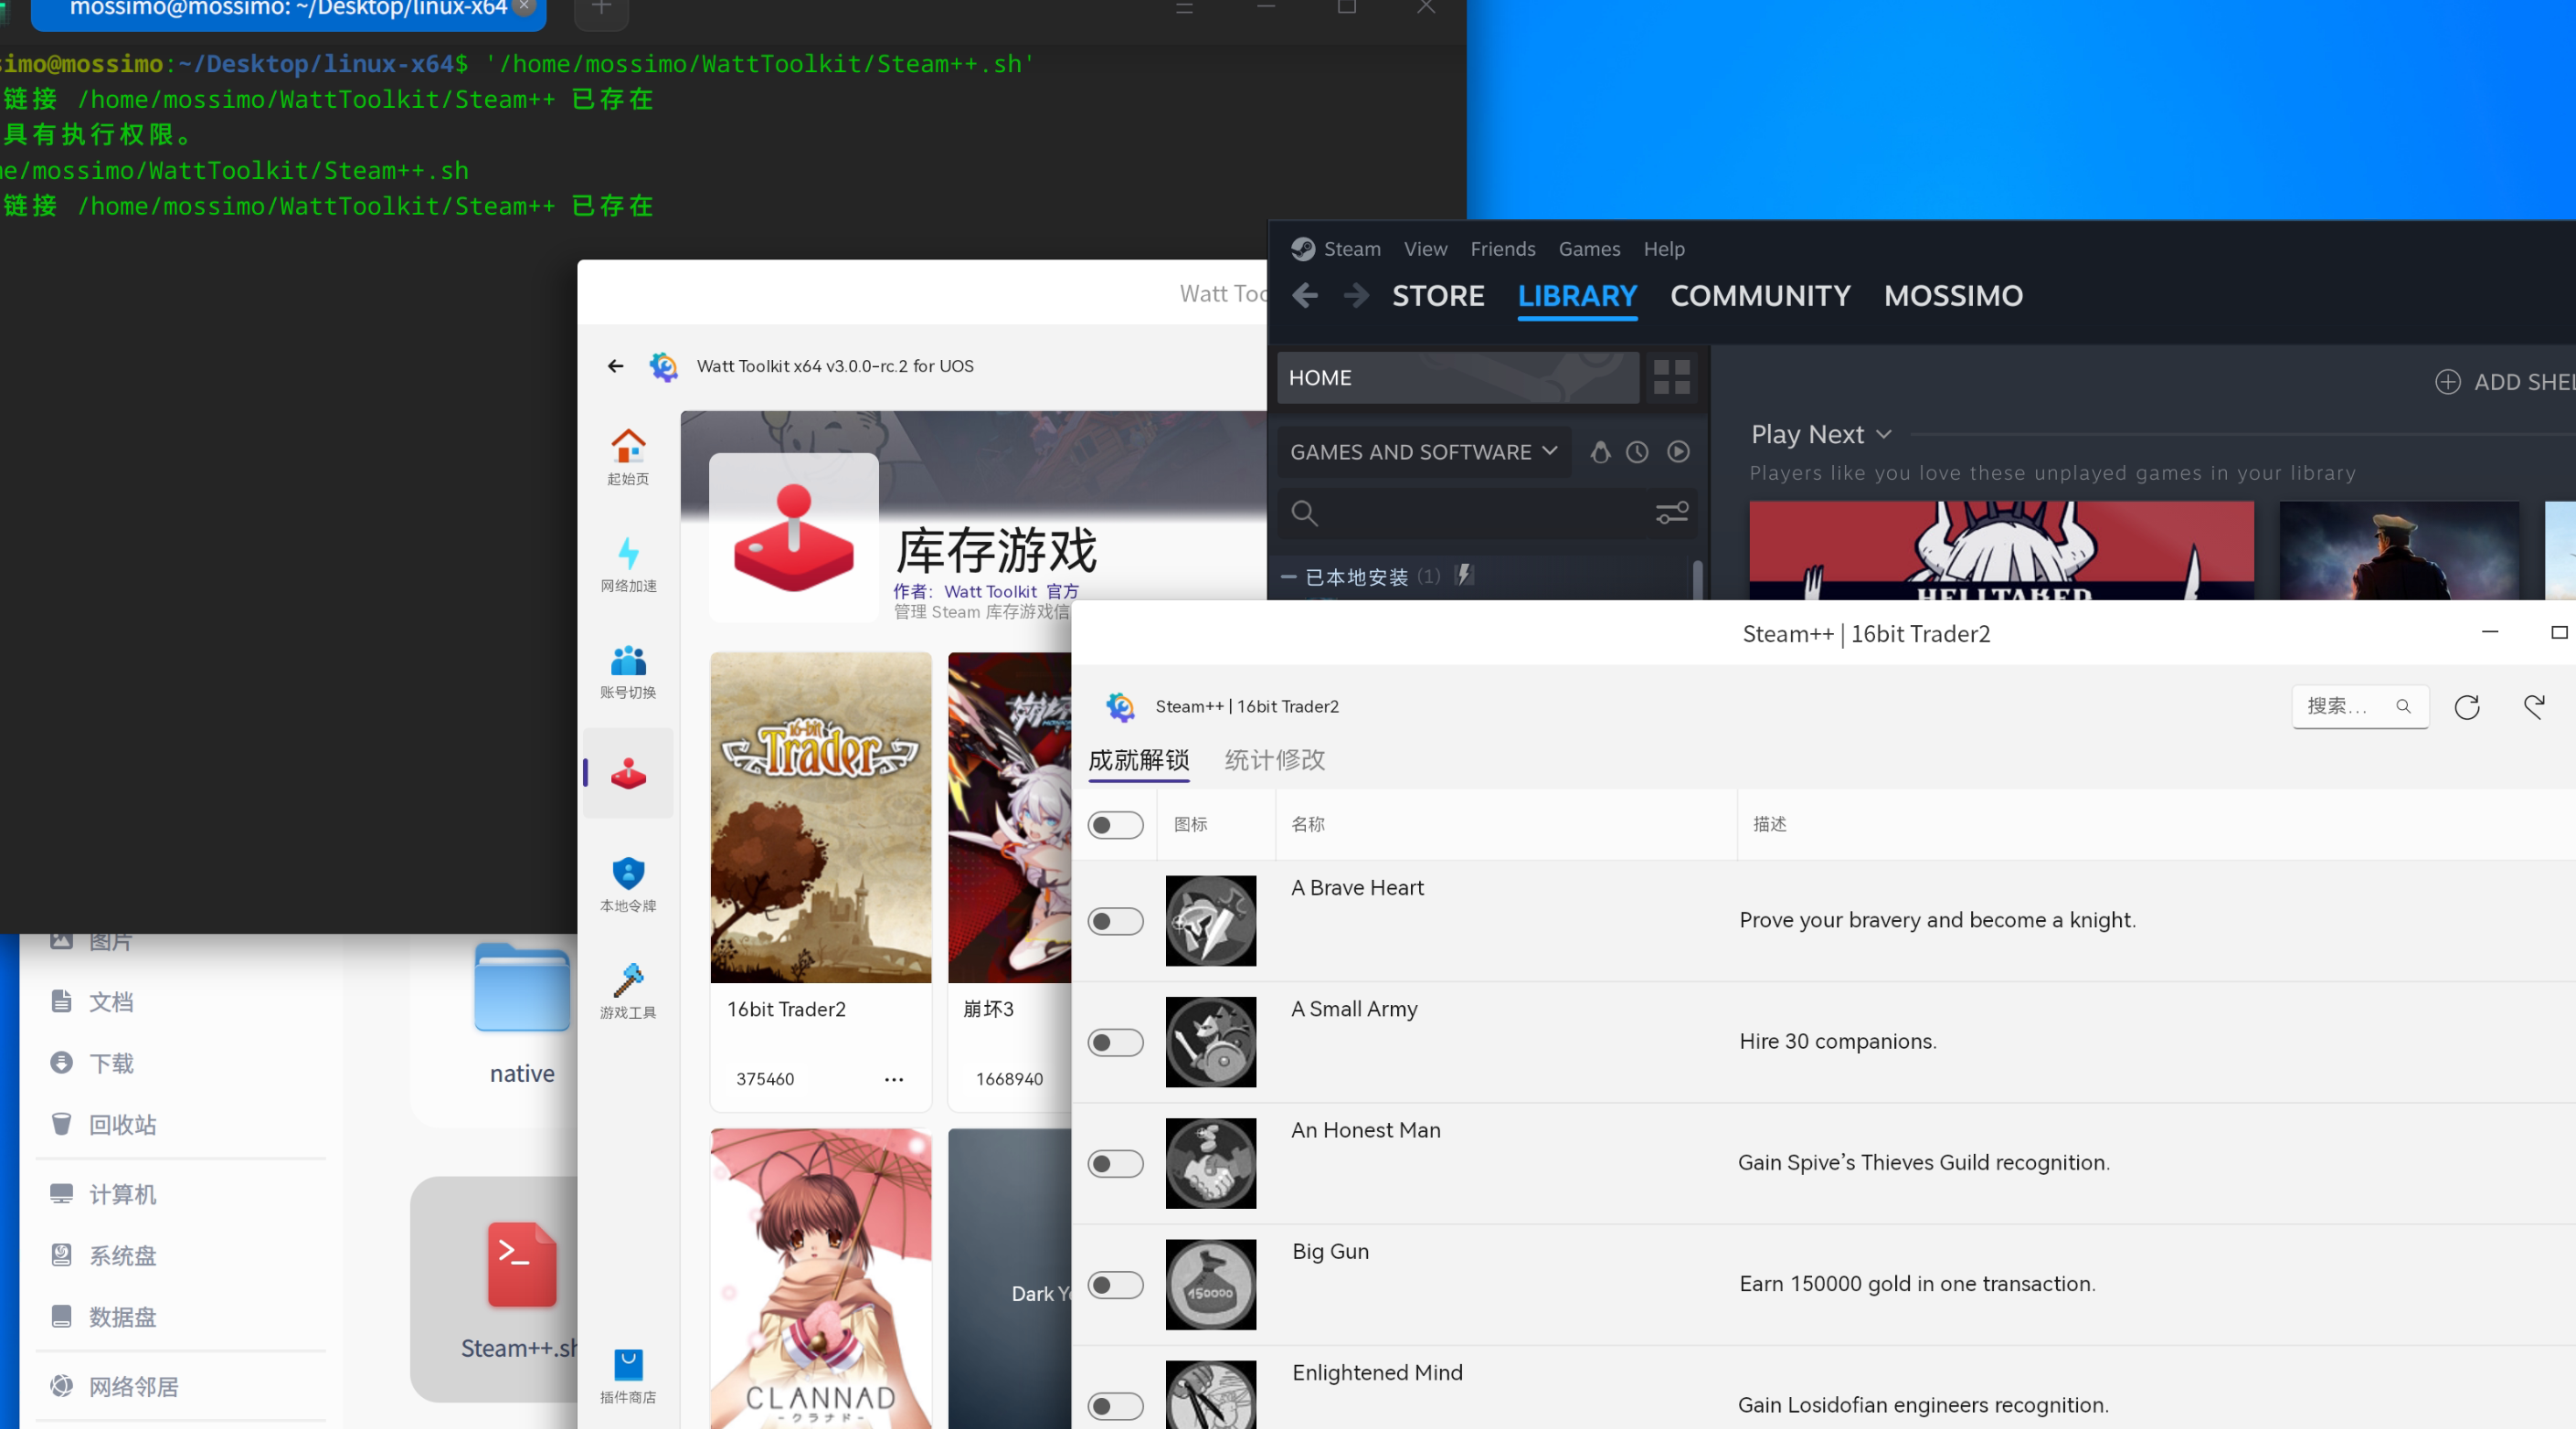Click the refresh icon in Steam++ window
Image resolution: width=2576 pixels, height=1429 pixels.
click(2467, 706)
